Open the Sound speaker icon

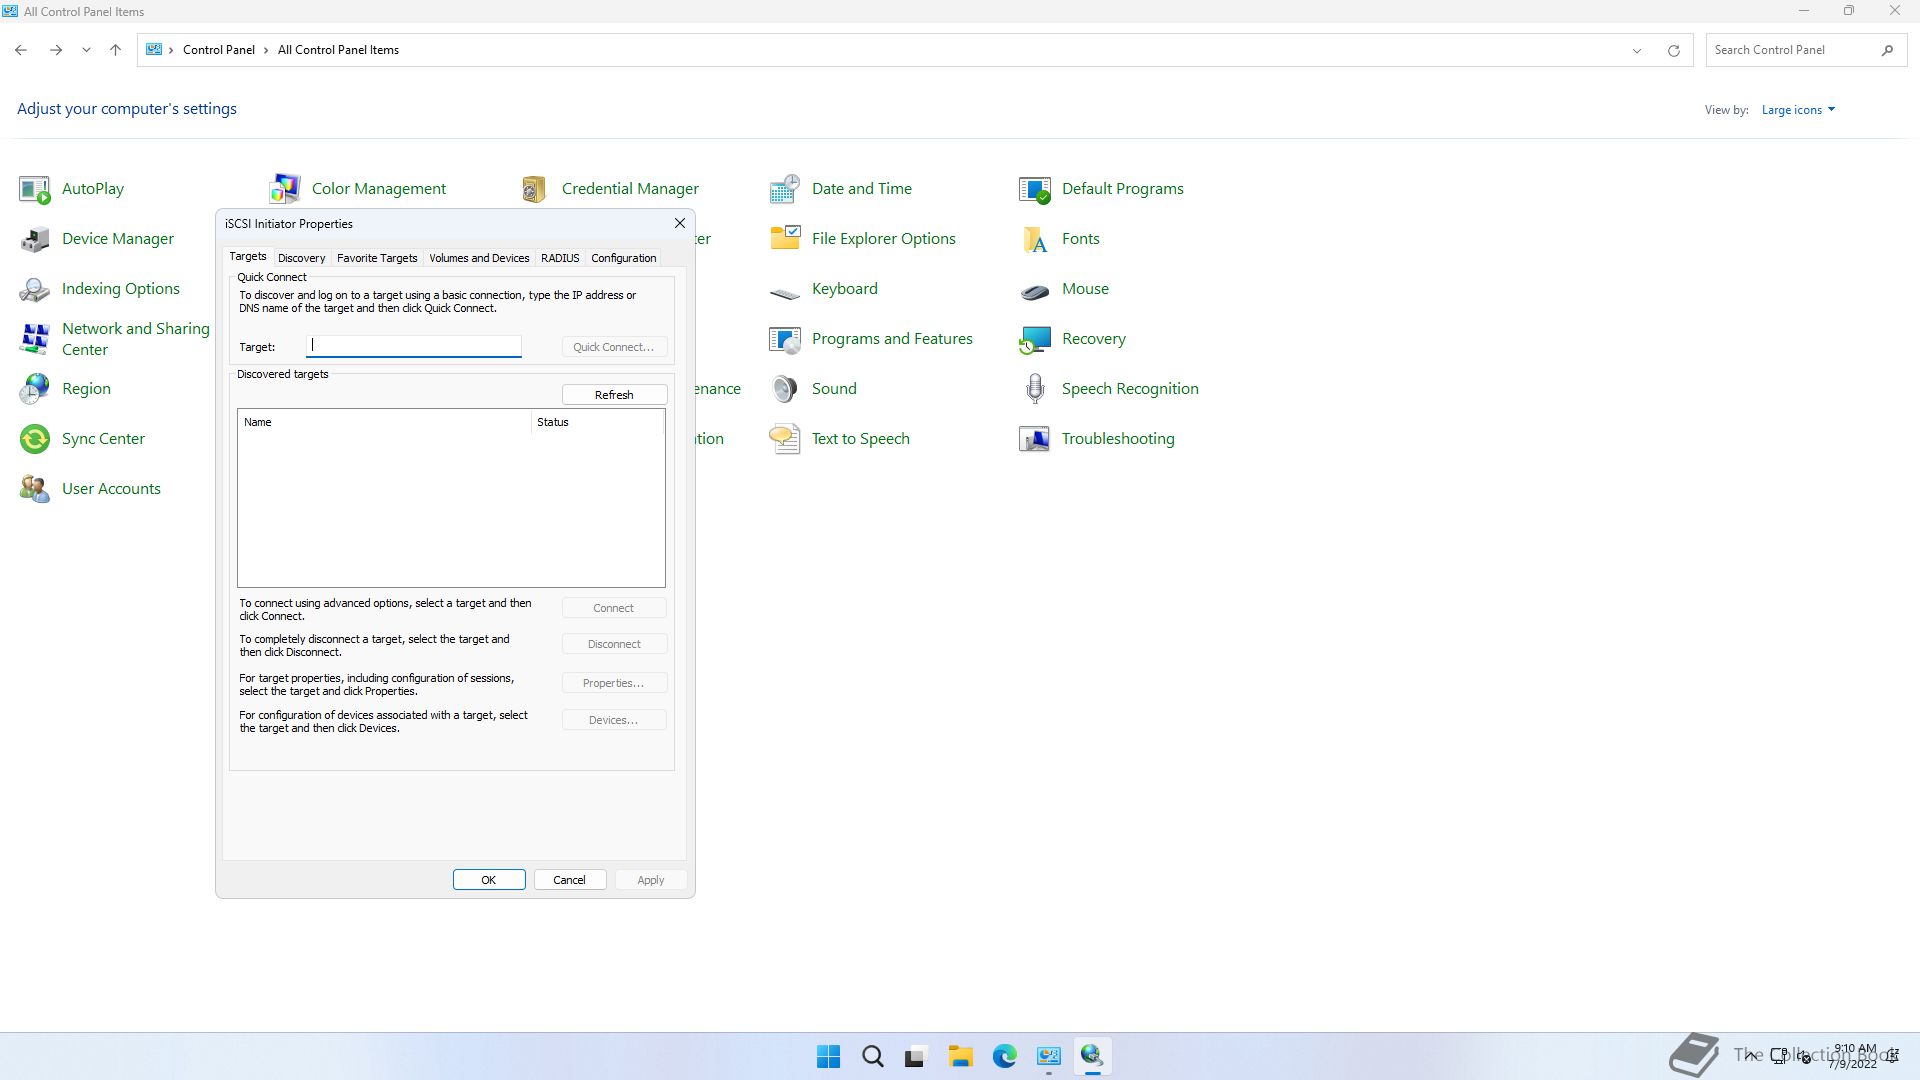pyautogui.click(x=785, y=389)
